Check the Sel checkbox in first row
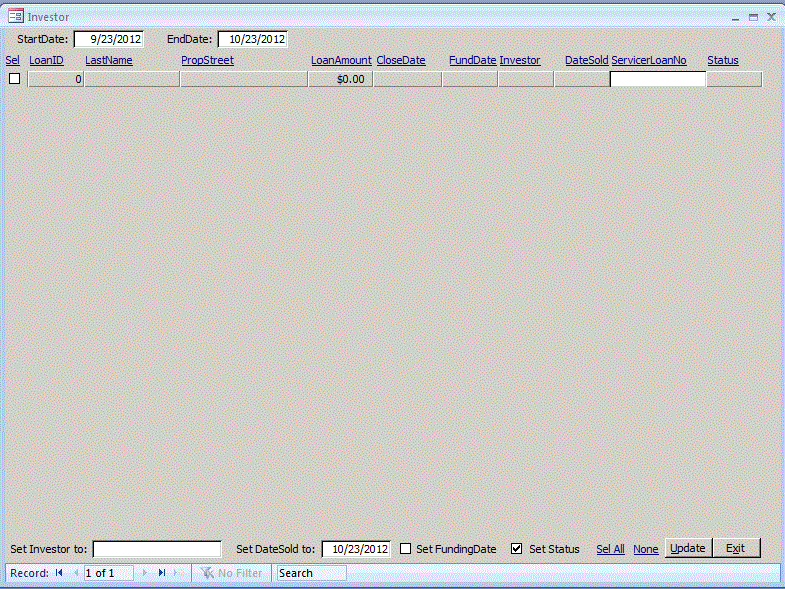 (14, 79)
